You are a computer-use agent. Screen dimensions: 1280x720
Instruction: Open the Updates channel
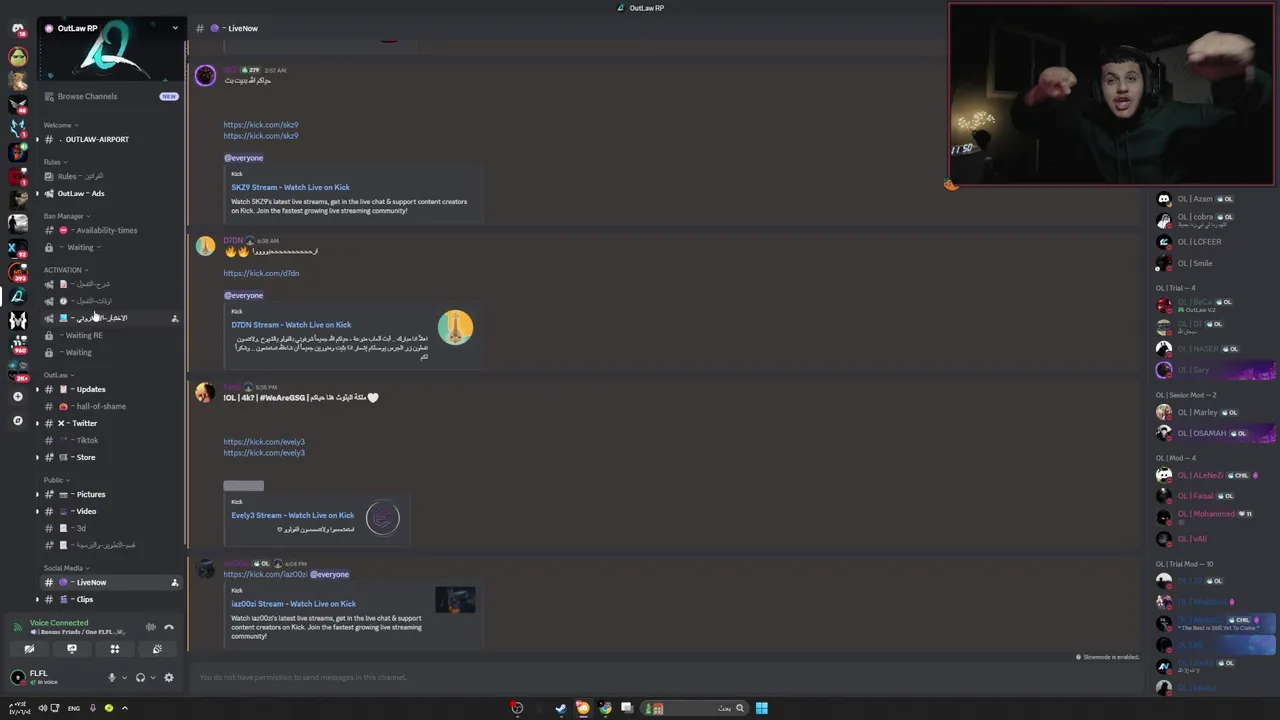[x=110, y=389]
